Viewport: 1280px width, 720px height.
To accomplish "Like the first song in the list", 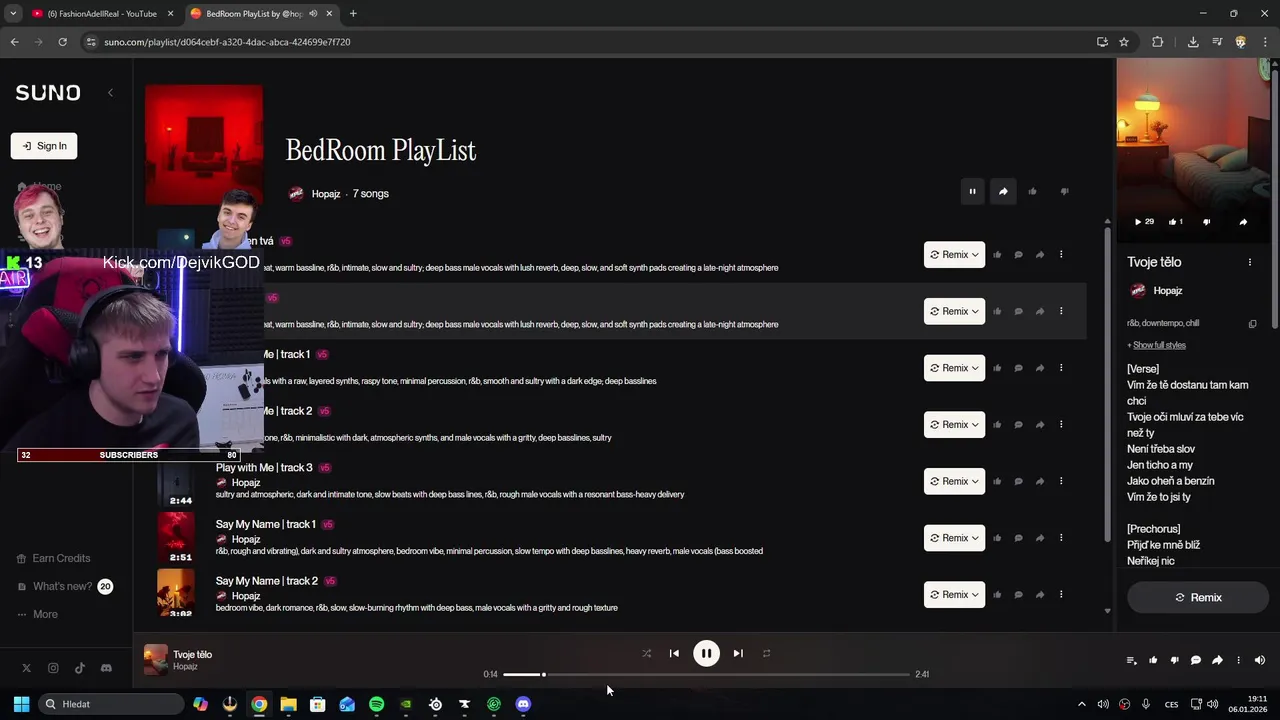I will click(997, 255).
